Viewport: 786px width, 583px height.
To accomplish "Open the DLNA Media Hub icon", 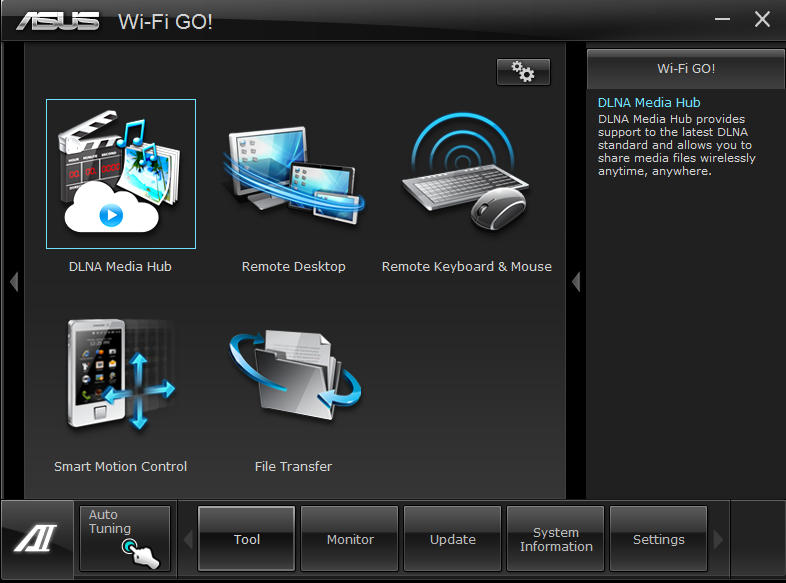I will point(121,174).
